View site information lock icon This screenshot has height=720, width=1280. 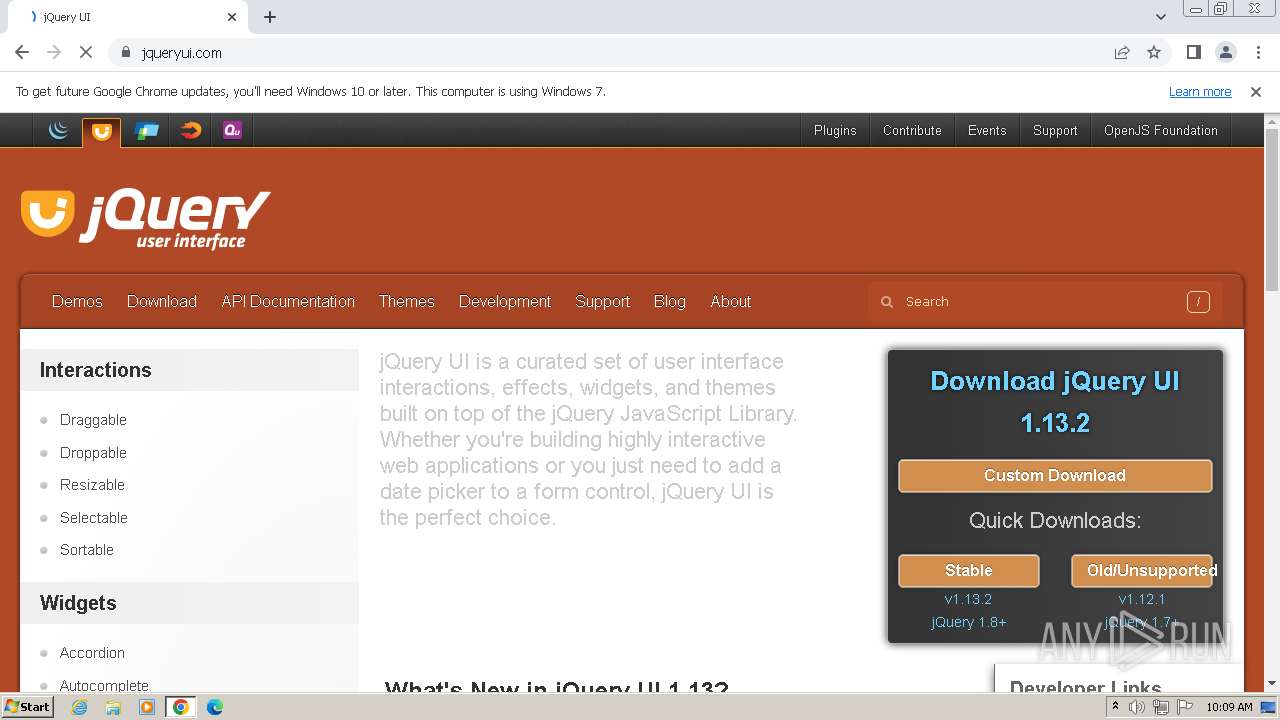[x=125, y=52]
